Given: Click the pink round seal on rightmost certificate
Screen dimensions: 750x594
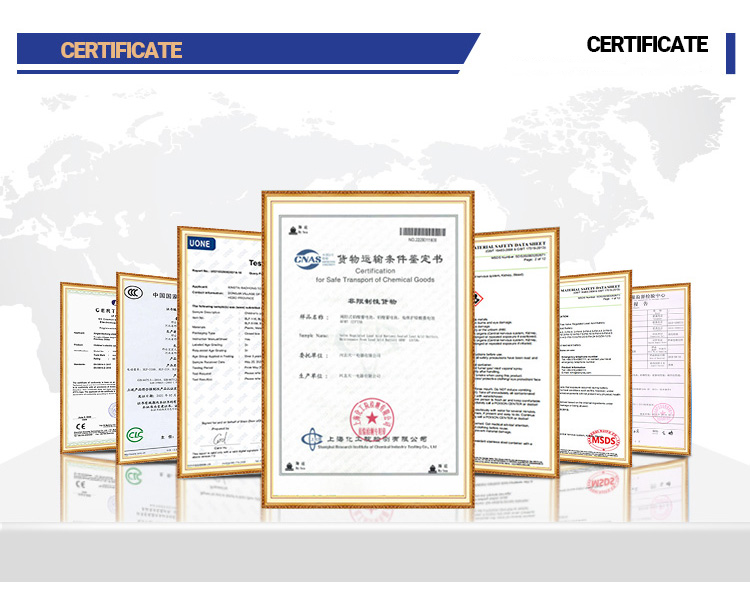Looking at the screenshot, I should click(x=663, y=412).
